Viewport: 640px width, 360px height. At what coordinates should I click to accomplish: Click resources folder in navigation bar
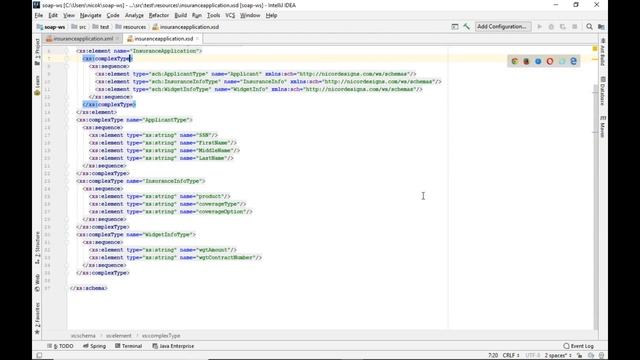pyautogui.click(x=131, y=27)
